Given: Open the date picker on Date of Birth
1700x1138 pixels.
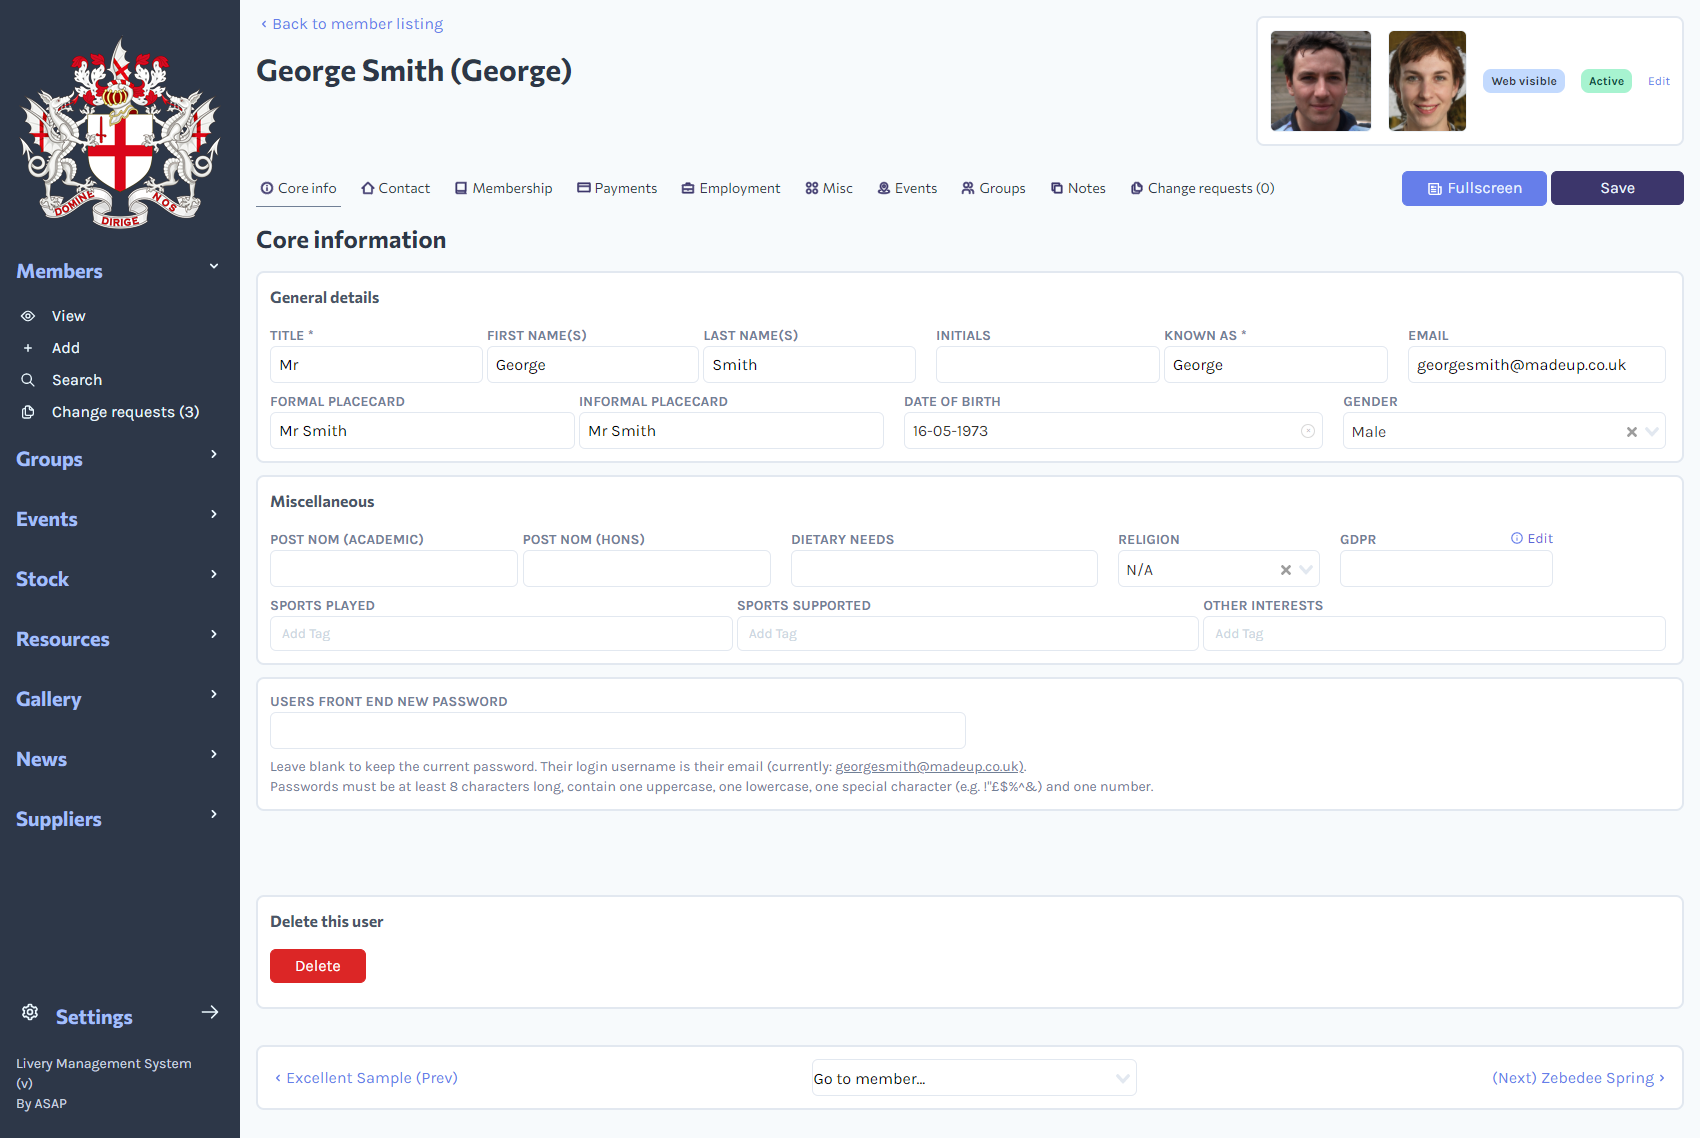Looking at the screenshot, I should click(1308, 431).
